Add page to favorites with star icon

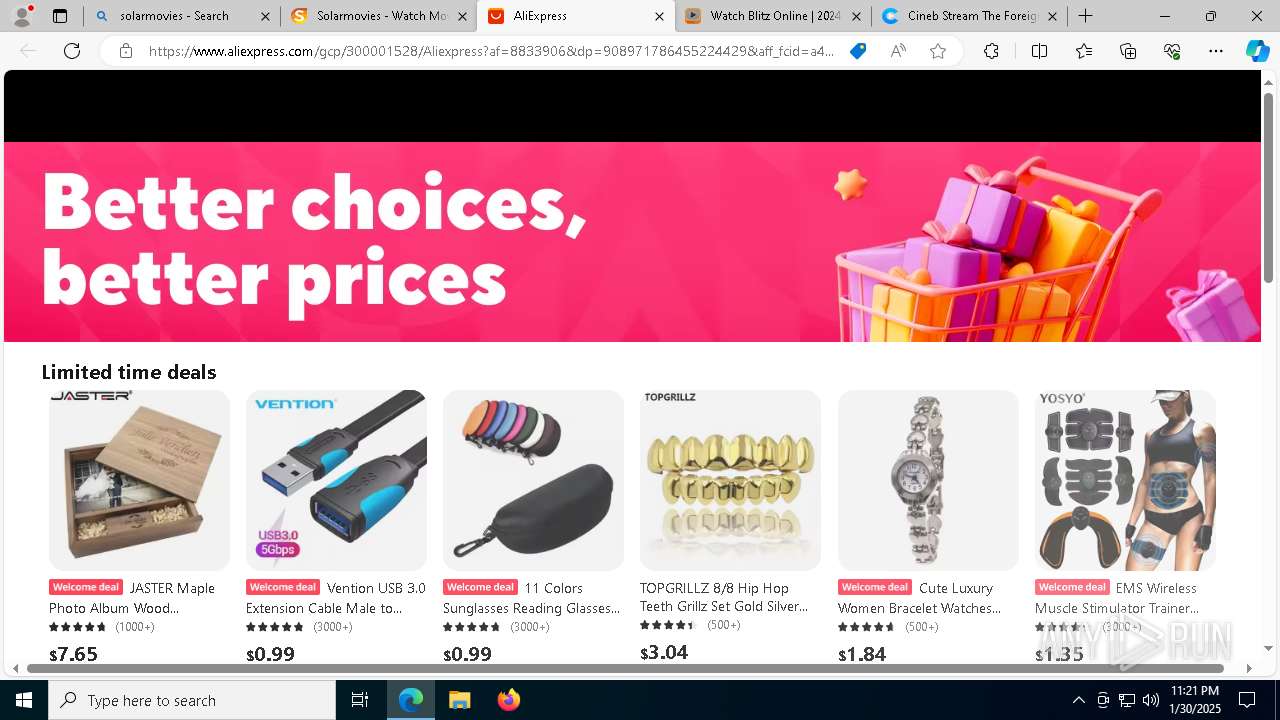point(938,51)
